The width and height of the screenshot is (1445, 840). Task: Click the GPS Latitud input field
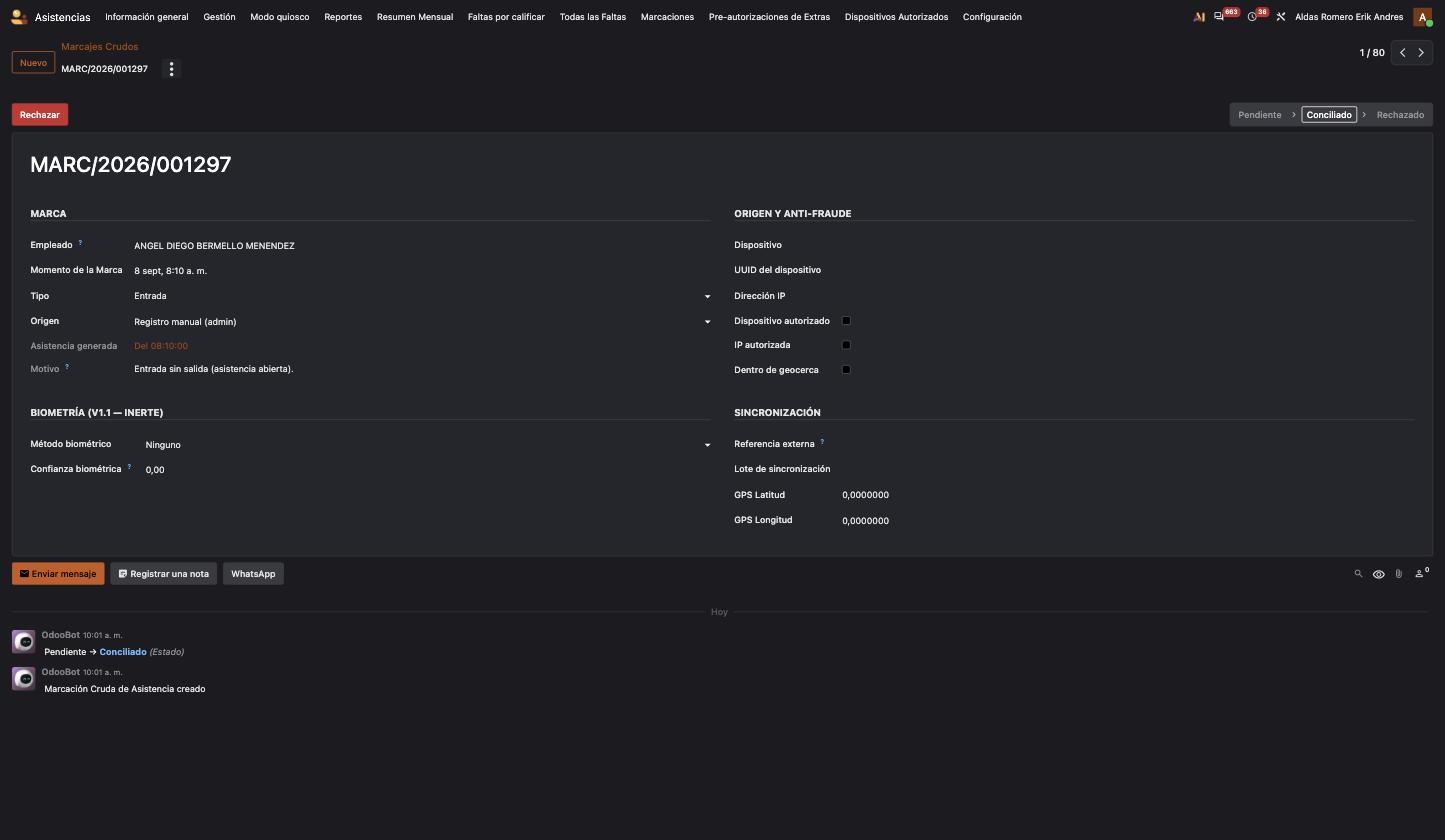pos(1127,495)
